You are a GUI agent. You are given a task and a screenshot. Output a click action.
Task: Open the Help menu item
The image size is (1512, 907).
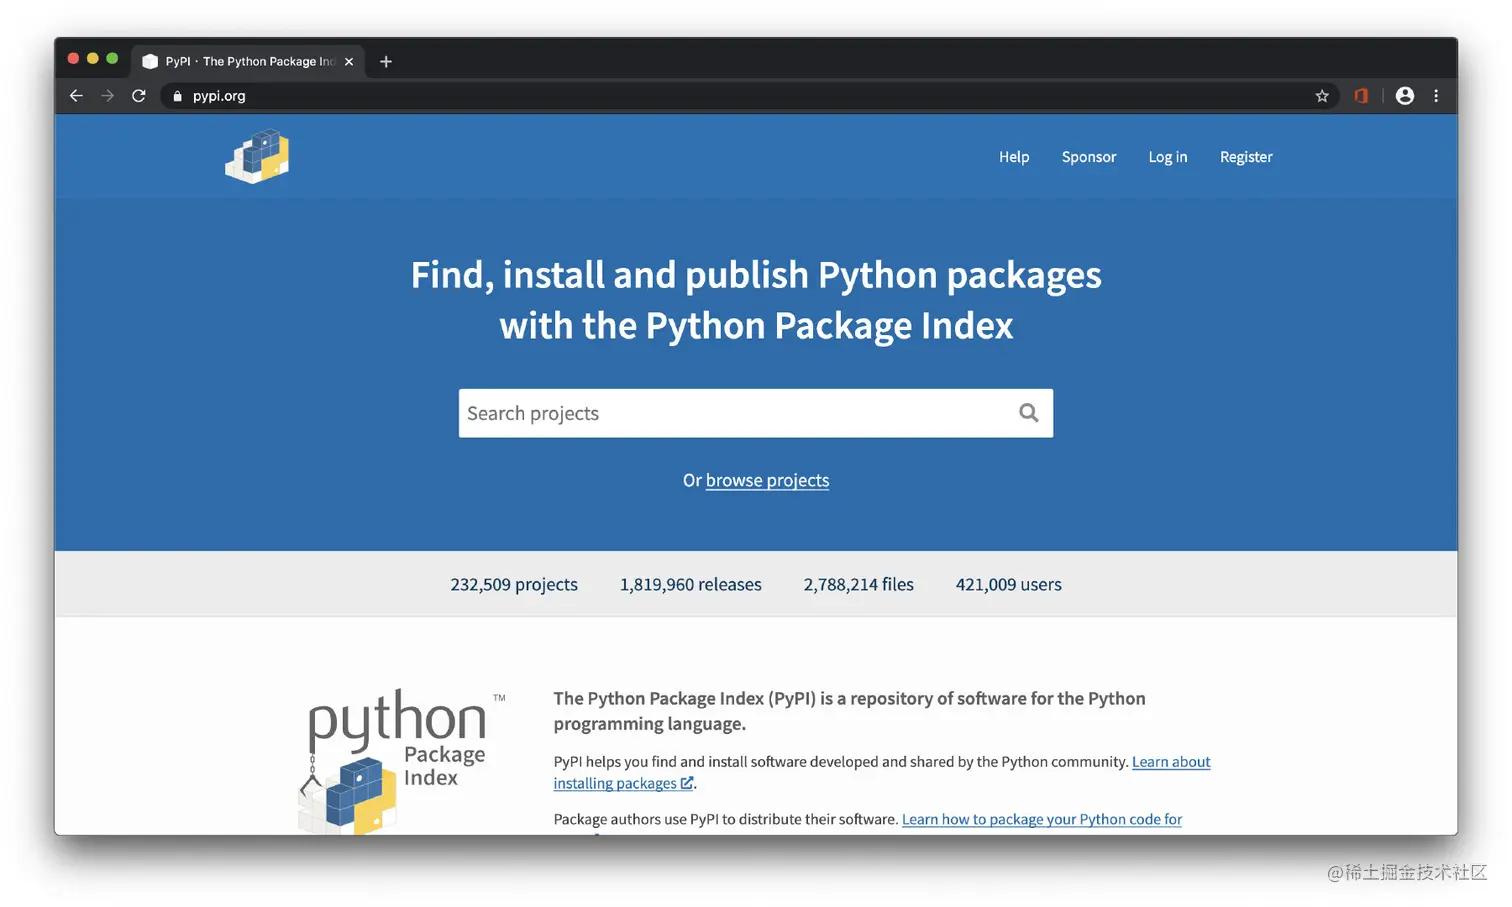1013,157
